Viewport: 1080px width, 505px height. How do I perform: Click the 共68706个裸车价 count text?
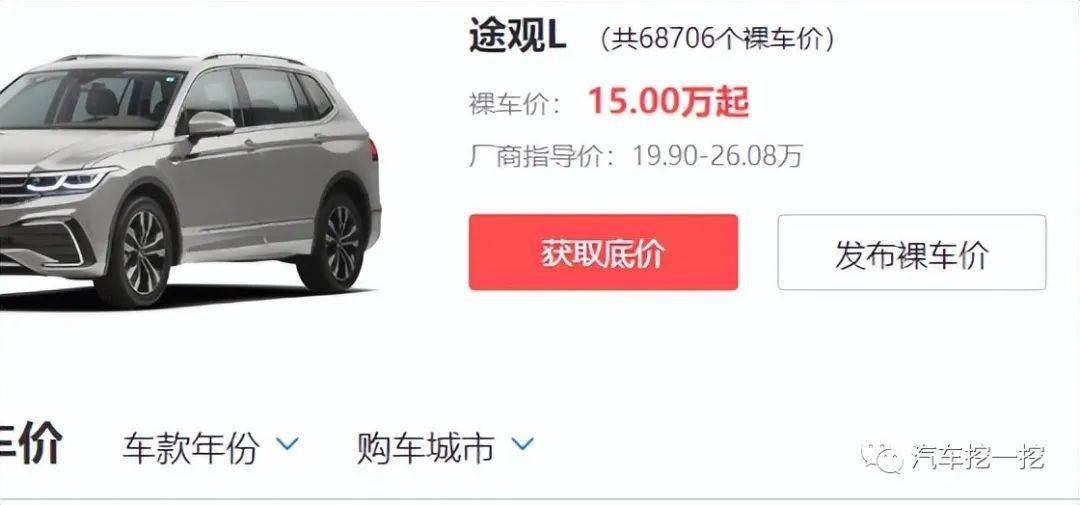[x=716, y=39]
